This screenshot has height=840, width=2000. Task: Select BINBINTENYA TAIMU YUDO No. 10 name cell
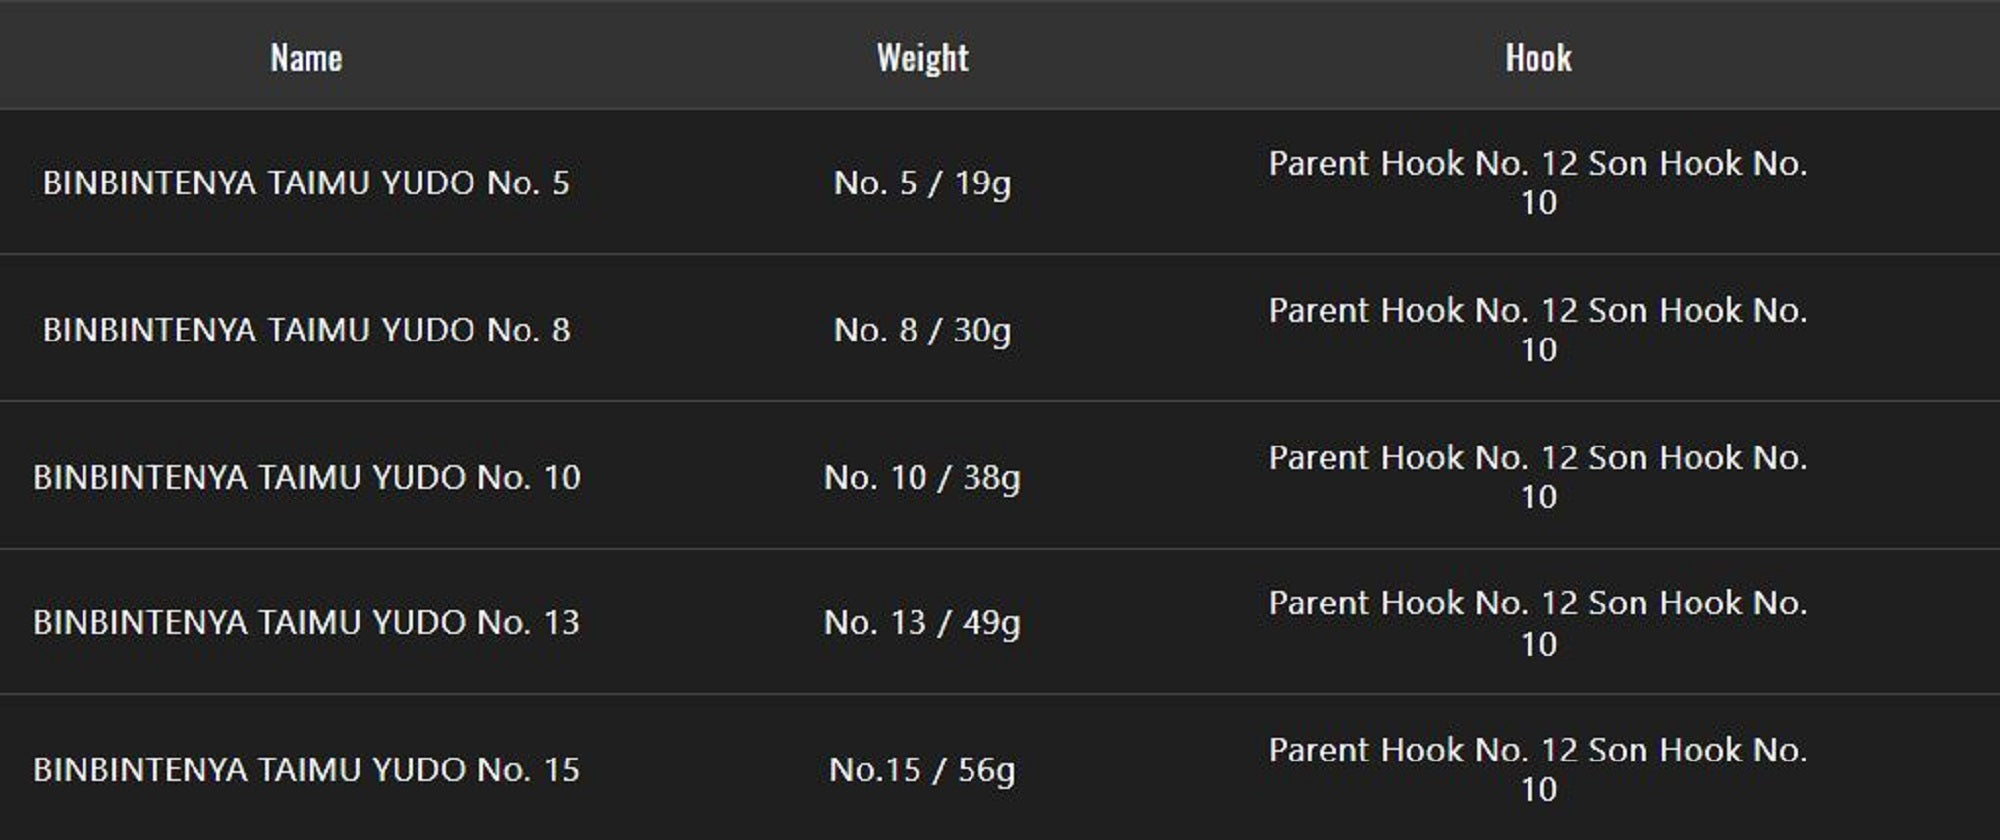[306, 477]
